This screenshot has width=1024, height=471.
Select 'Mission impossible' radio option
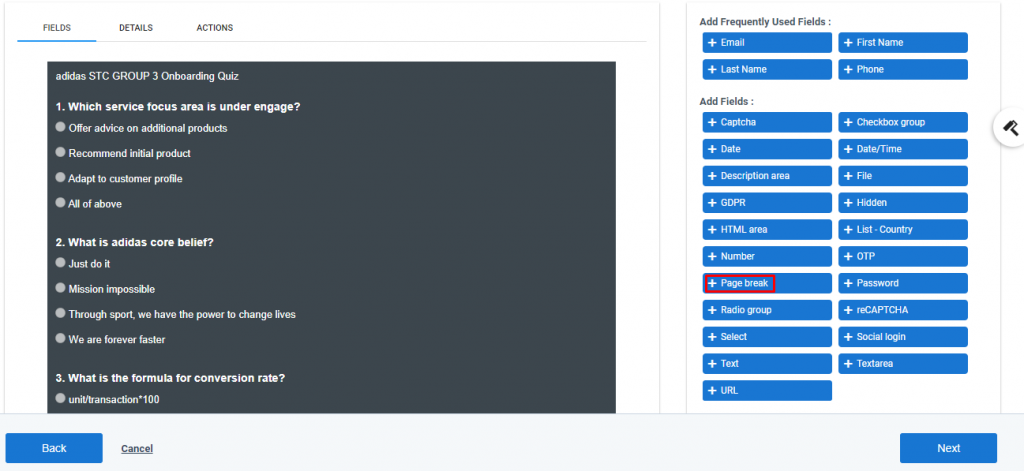pos(61,288)
